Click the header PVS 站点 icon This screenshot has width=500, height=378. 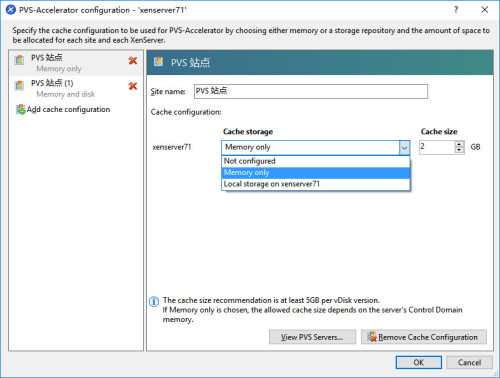[x=158, y=62]
